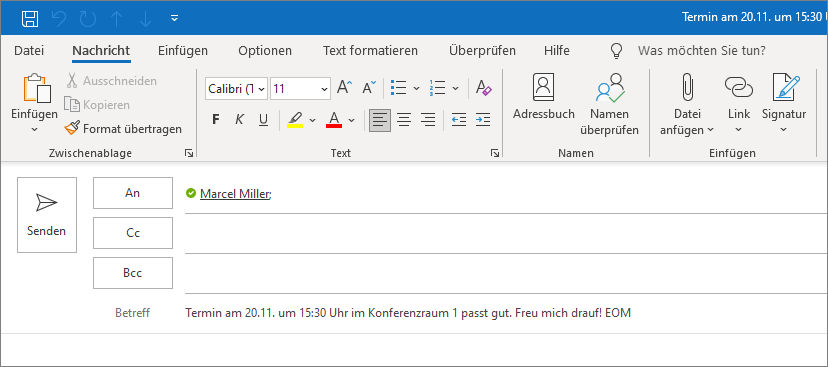Toggle bold formatting F
The width and height of the screenshot is (828, 367).
[x=215, y=119]
